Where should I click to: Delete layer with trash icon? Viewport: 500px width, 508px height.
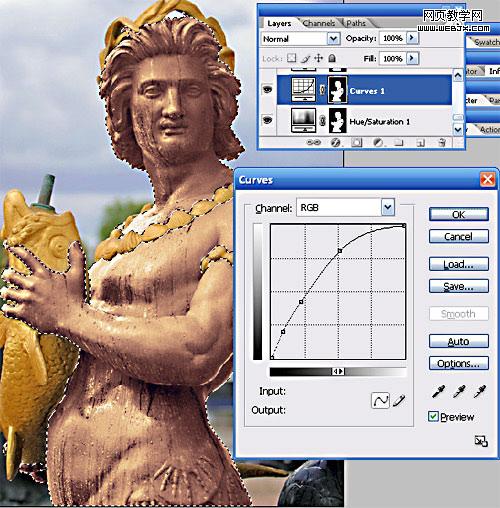coord(442,143)
